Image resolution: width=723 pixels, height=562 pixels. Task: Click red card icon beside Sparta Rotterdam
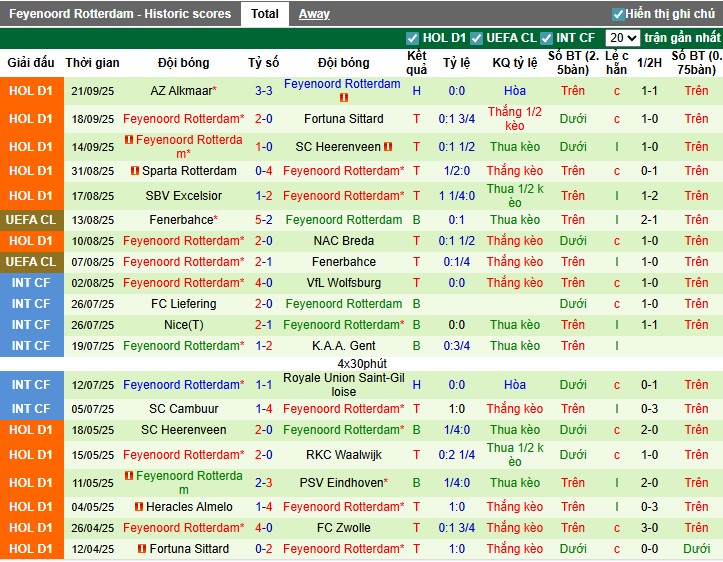(x=136, y=171)
